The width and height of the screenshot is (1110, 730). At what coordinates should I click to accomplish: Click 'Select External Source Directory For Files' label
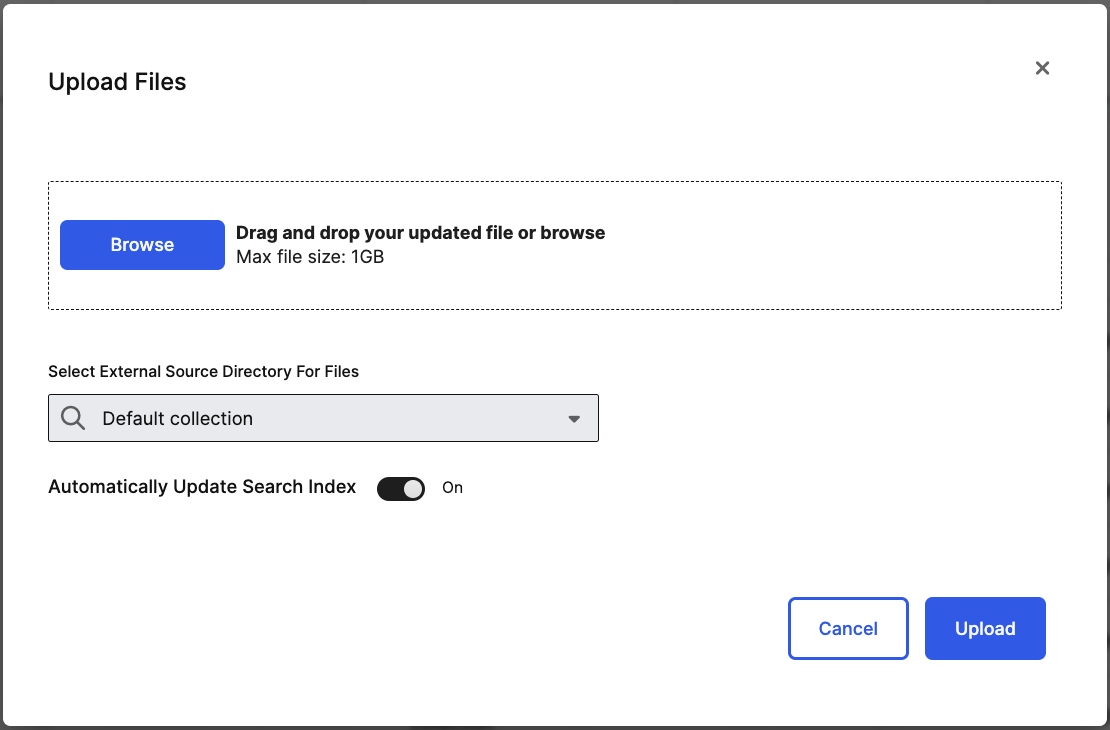[203, 371]
